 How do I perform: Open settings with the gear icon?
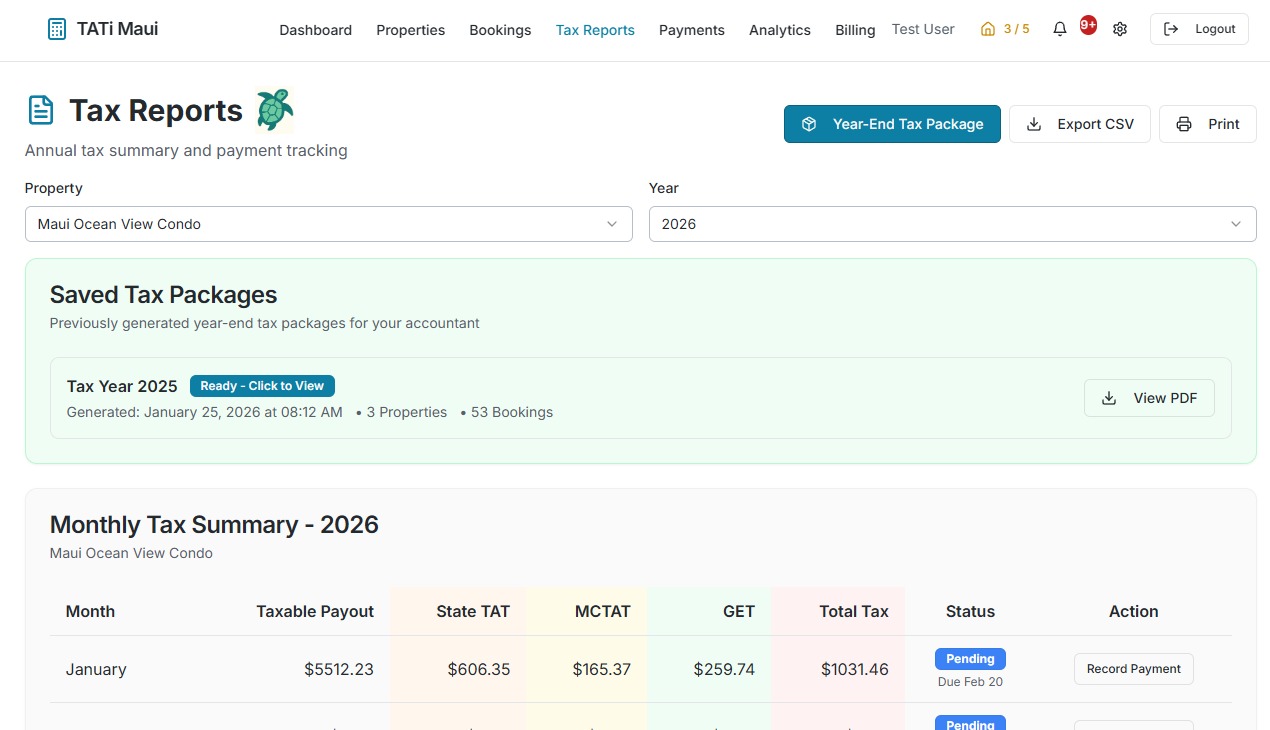point(1120,30)
